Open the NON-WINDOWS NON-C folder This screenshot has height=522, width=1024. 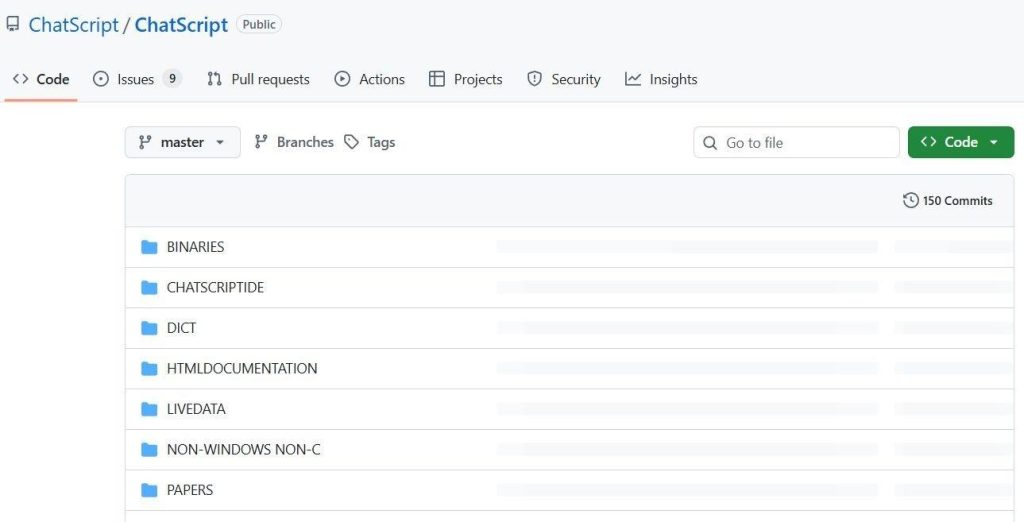click(243, 450)
